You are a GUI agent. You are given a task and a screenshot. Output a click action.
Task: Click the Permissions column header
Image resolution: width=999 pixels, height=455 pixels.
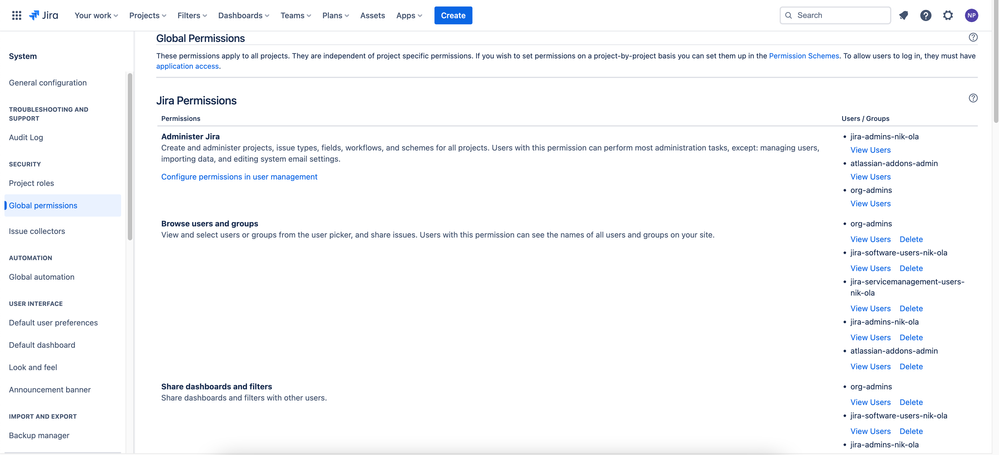coord(181,119)
